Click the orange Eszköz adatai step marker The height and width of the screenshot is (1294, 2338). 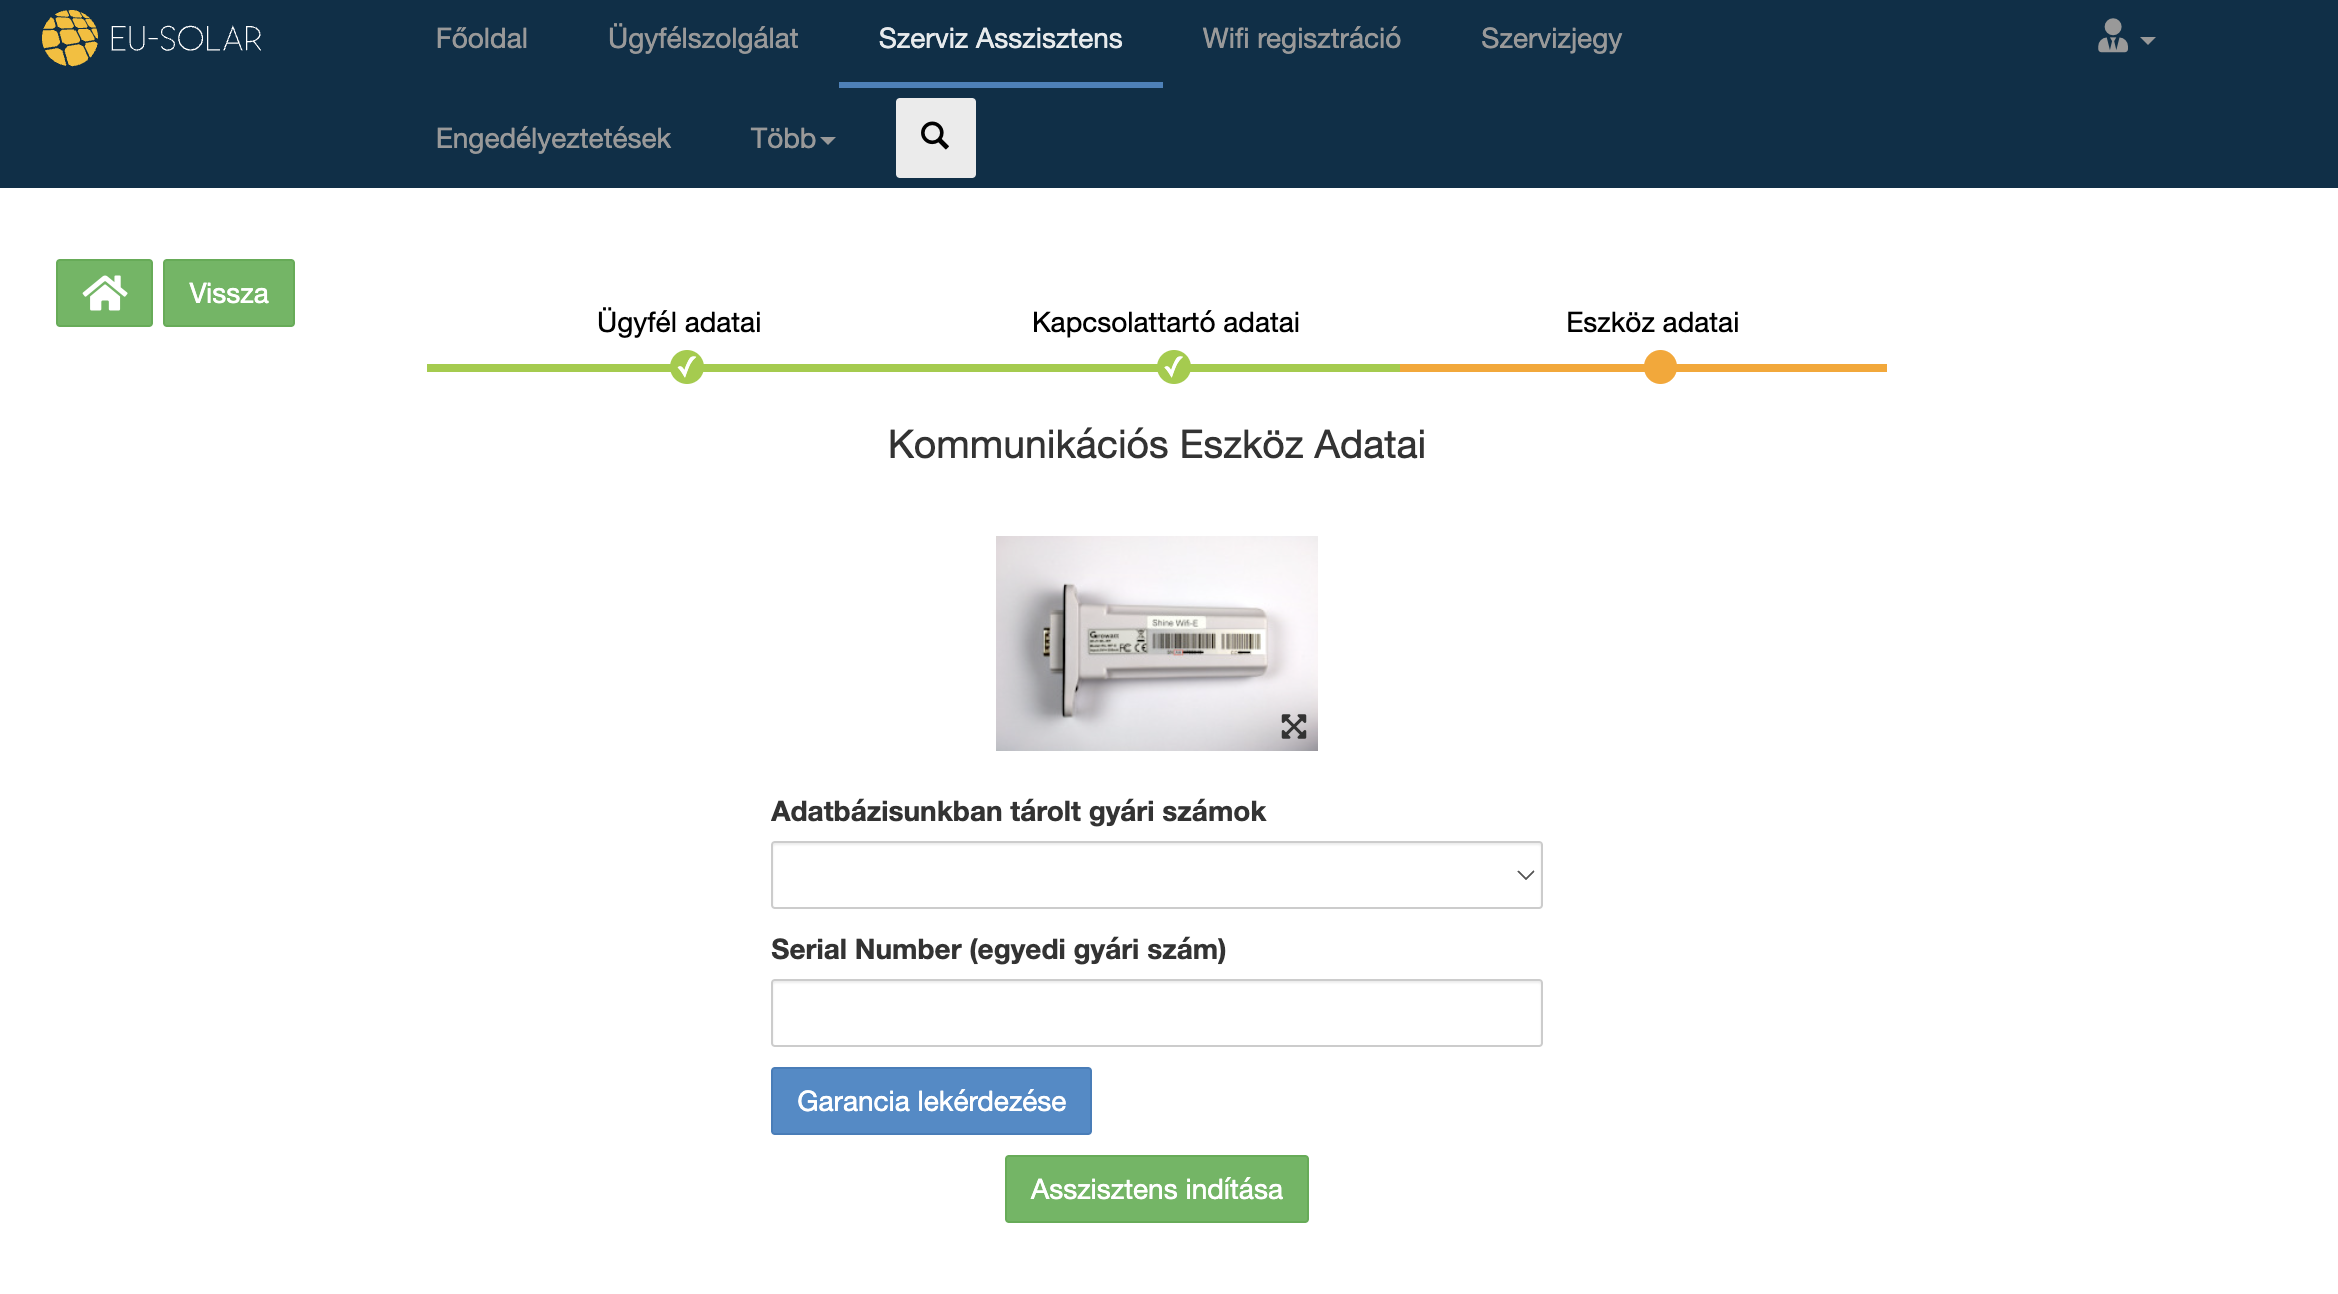tap(1660, 367)
